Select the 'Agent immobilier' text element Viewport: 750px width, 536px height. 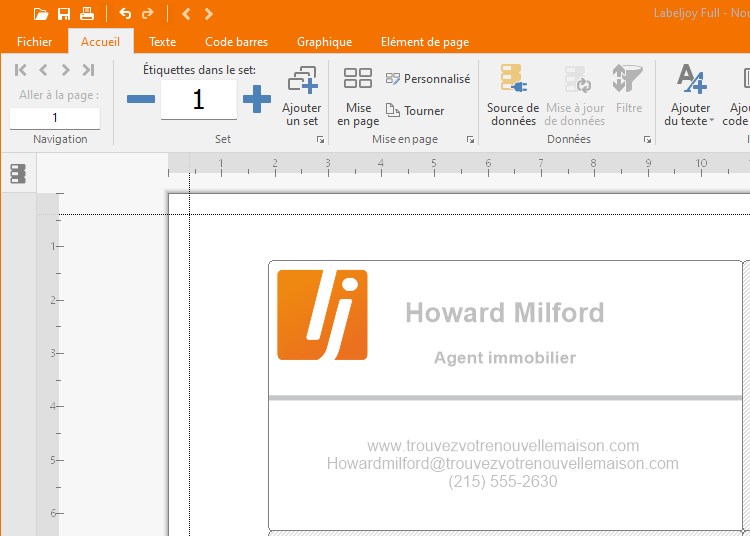pos(505,358)
